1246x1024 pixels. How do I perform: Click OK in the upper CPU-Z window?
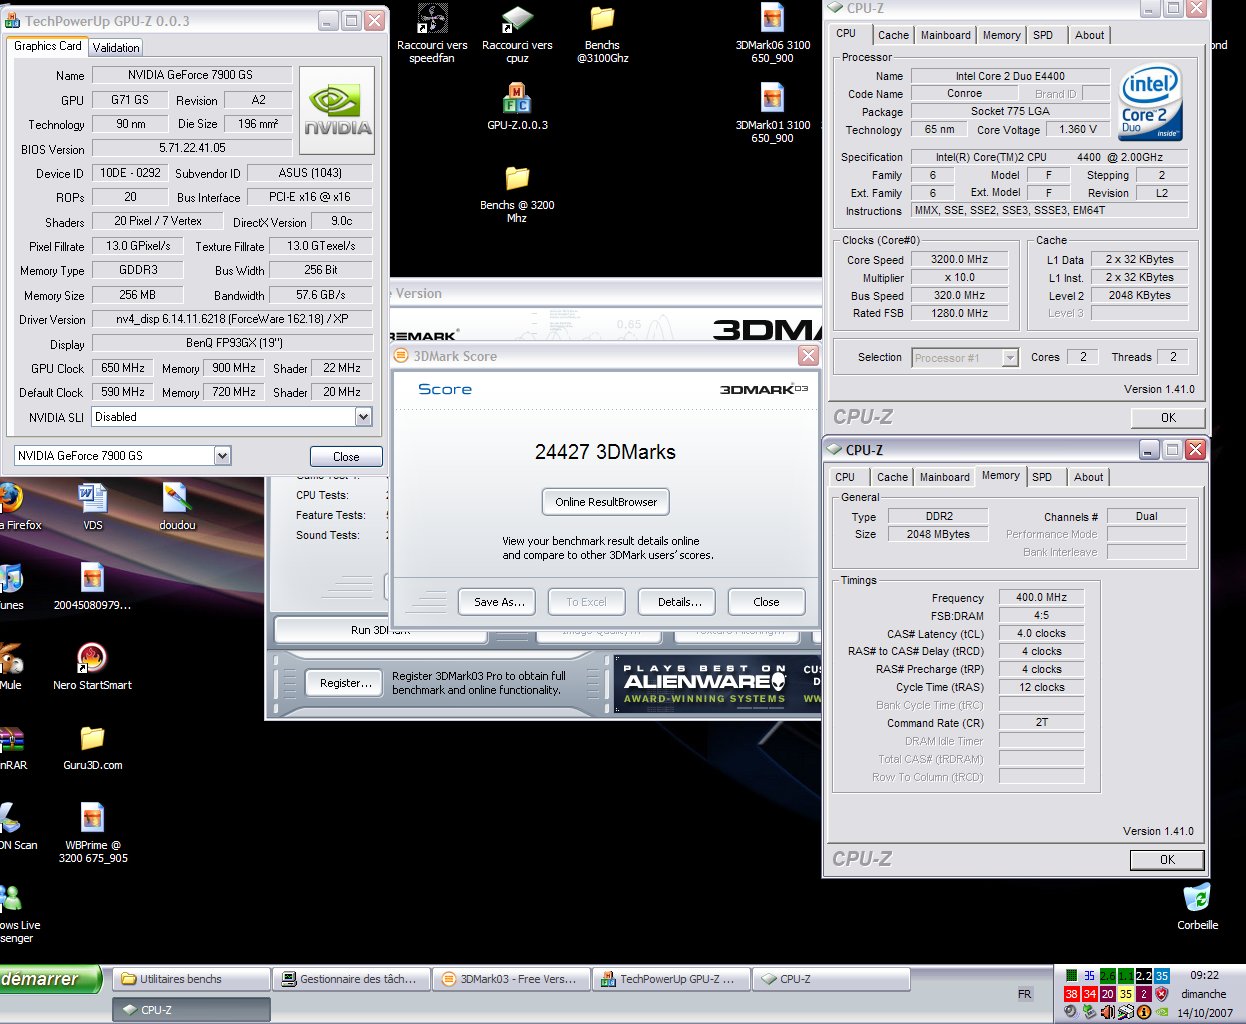[x=1168, y=418]
